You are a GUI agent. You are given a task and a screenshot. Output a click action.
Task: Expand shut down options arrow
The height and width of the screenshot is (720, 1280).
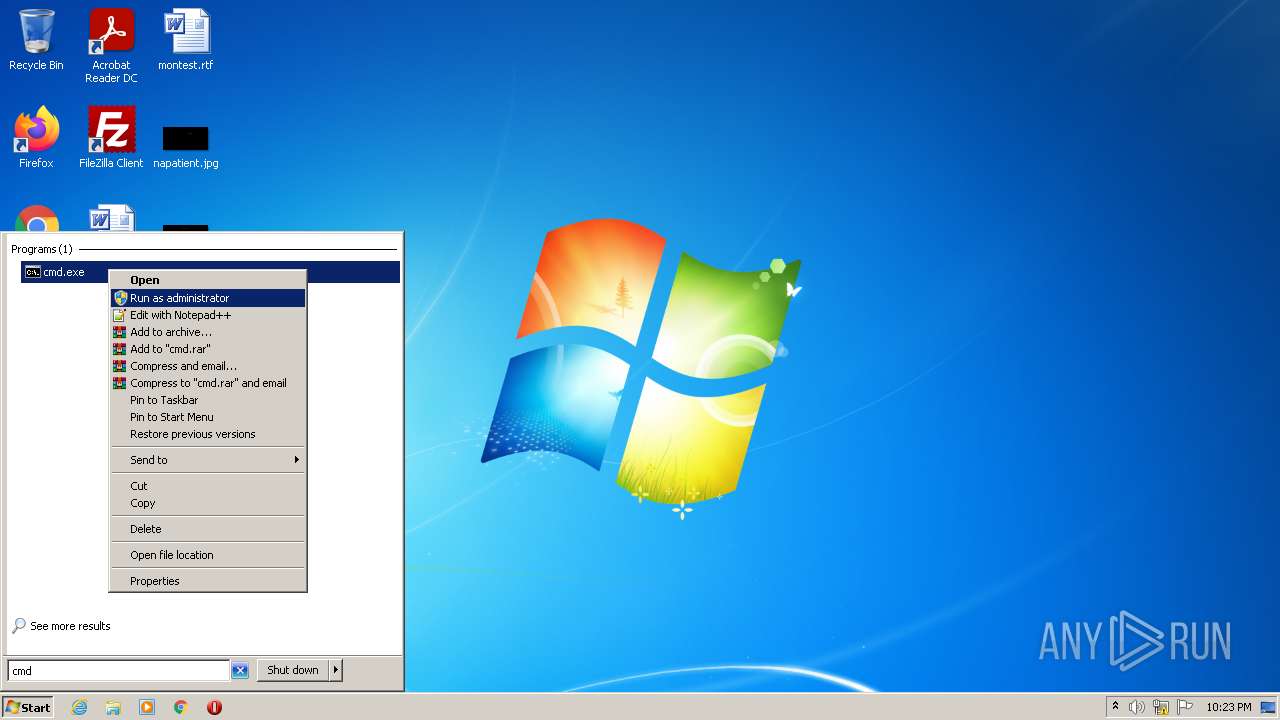pyautogui.click(x=336, y=671)
